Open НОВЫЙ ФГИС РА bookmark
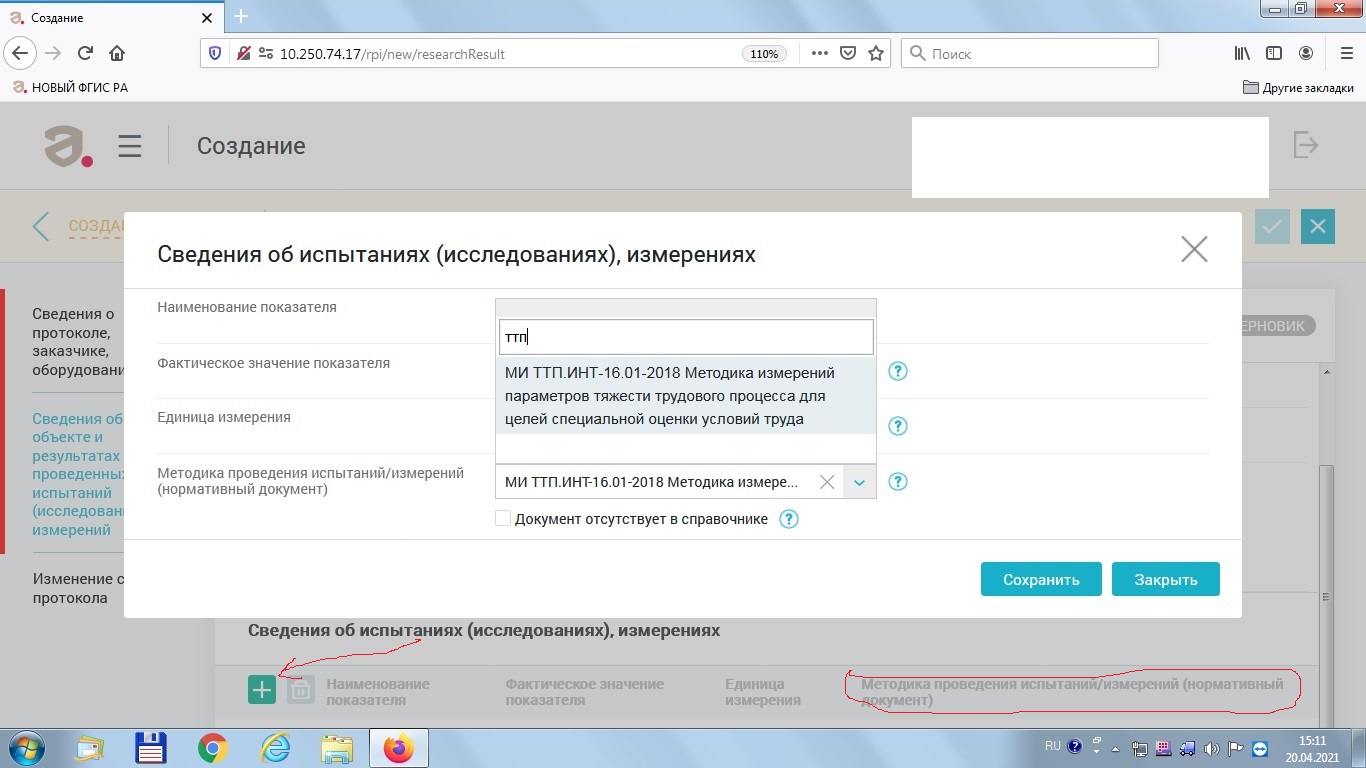This screenshot has height=768, width=1366. coord(70,87)
